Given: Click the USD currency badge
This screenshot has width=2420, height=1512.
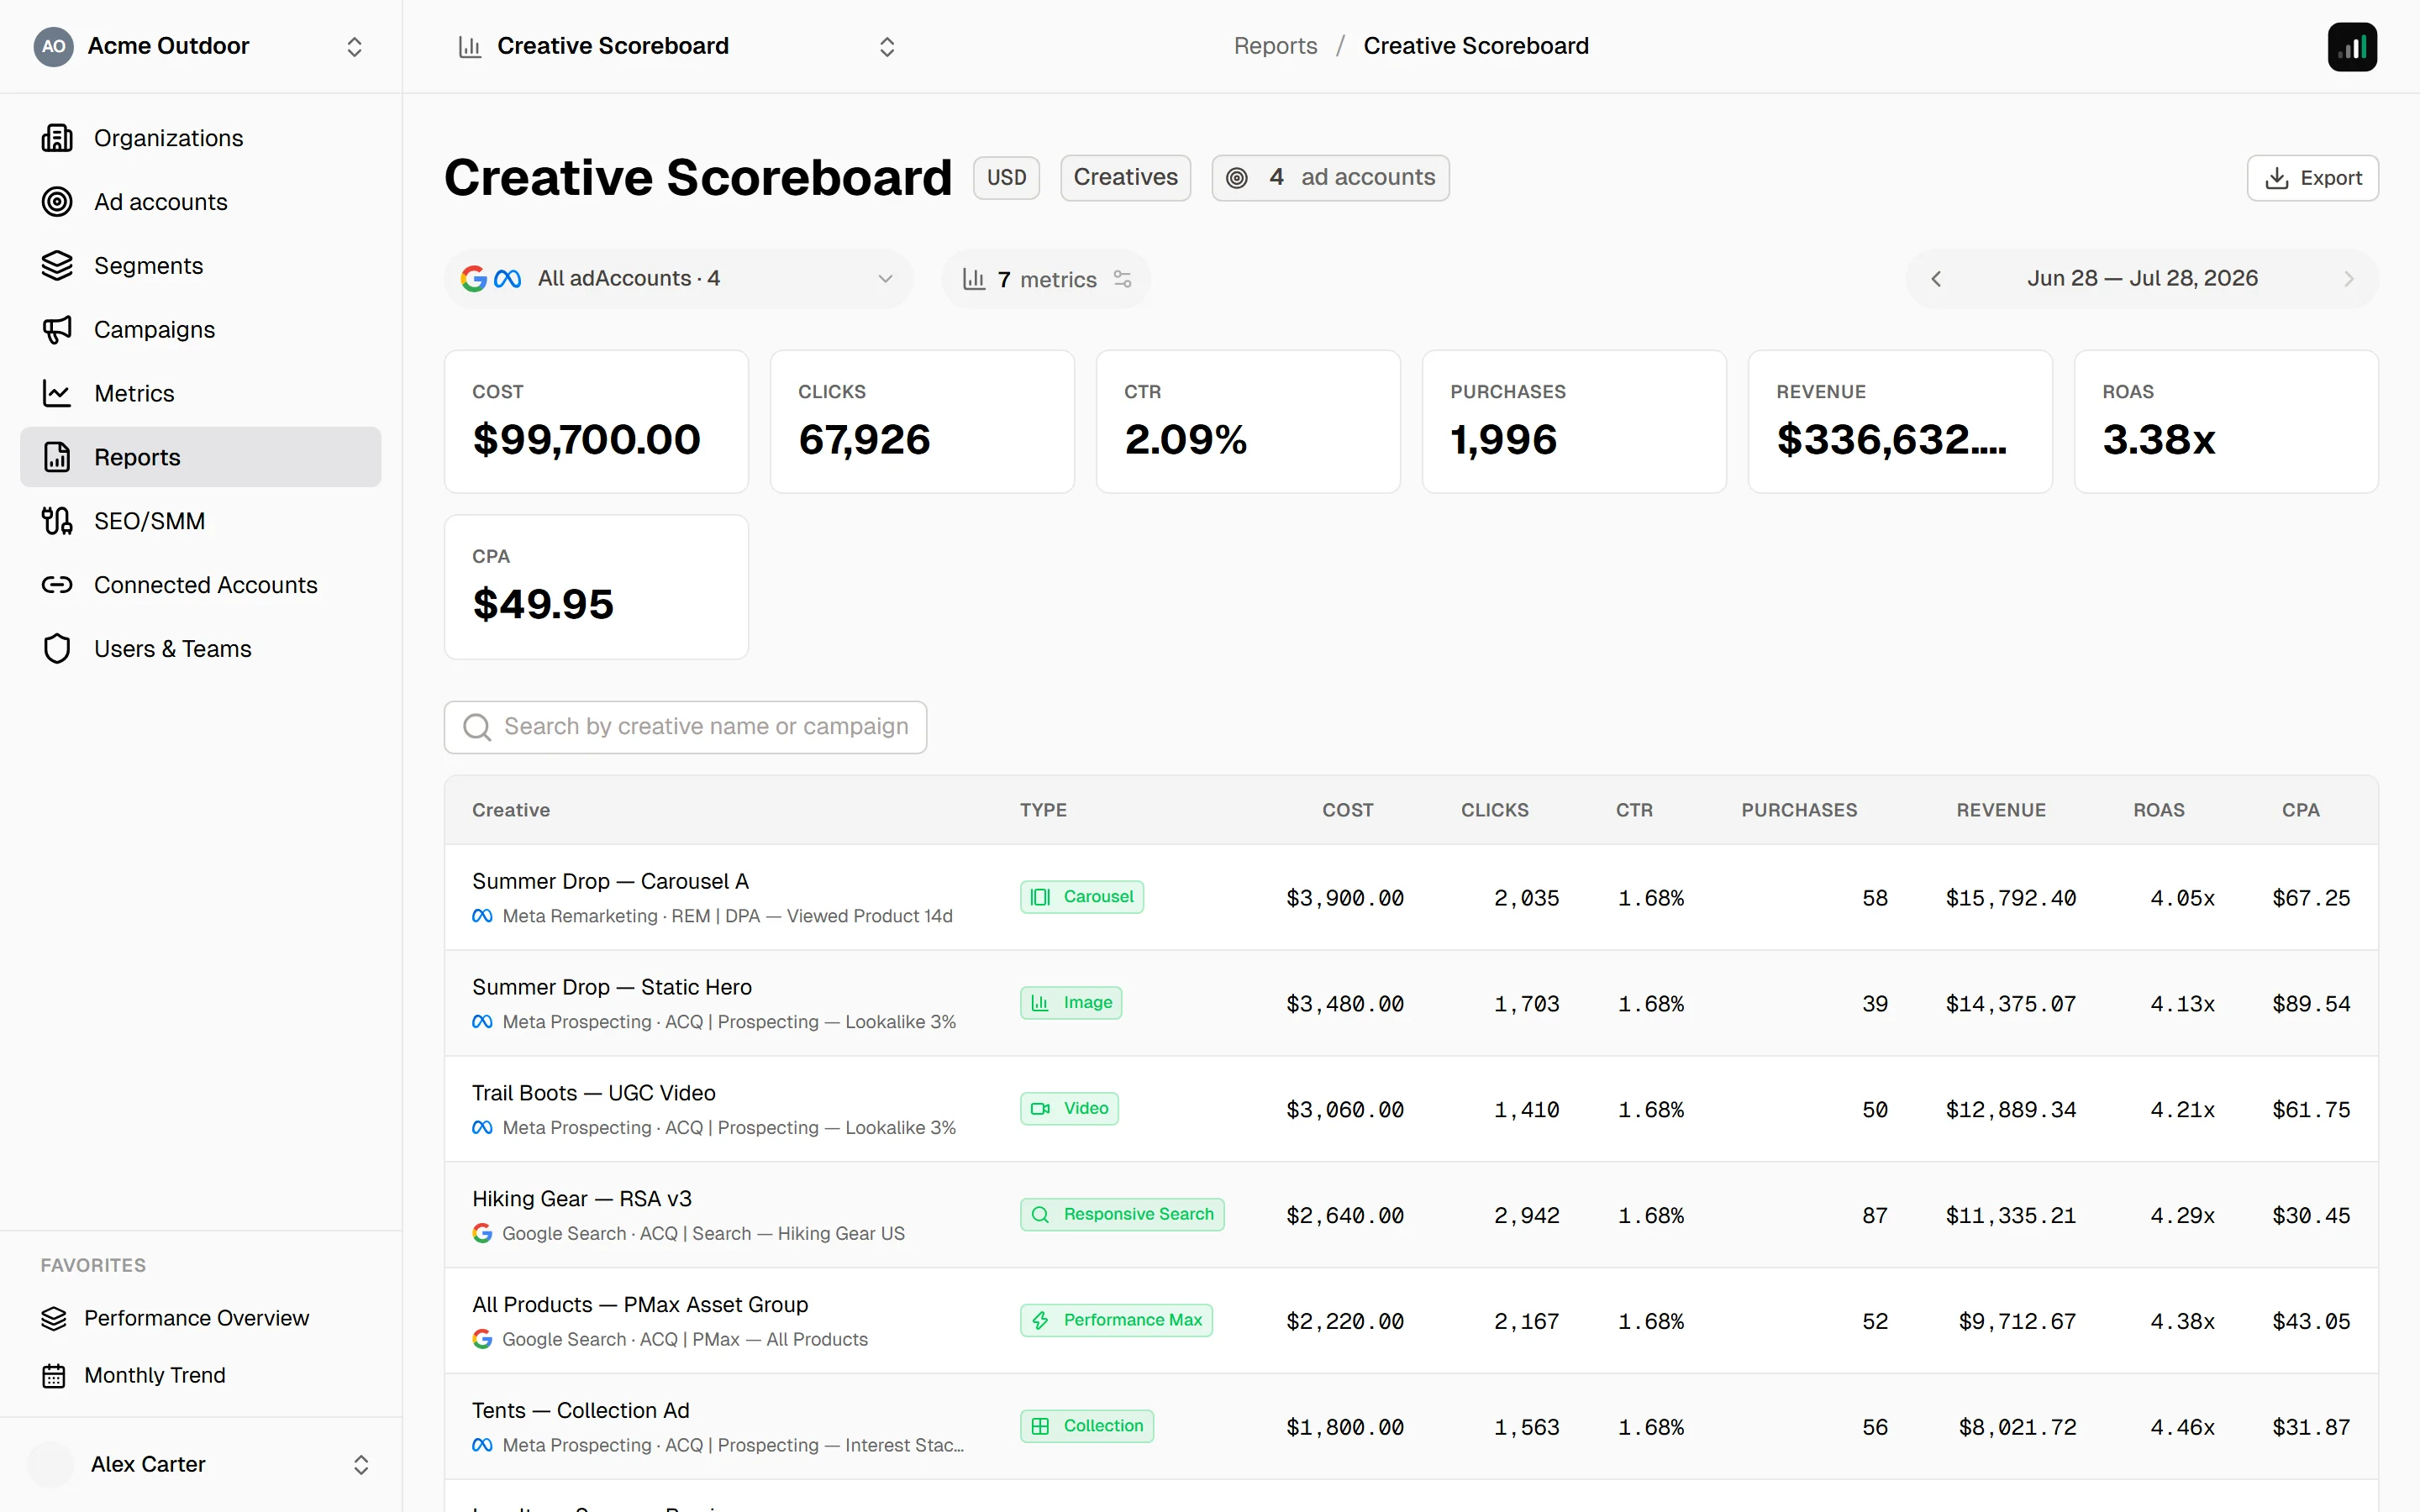Looking at the screenshot, I should tap(1006, 178).
